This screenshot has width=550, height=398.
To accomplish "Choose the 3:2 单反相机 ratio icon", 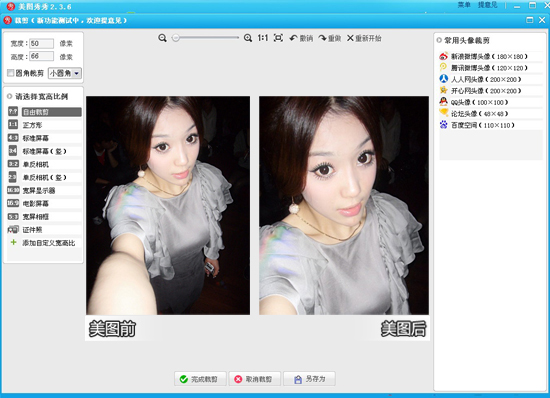I will [13, 164].
